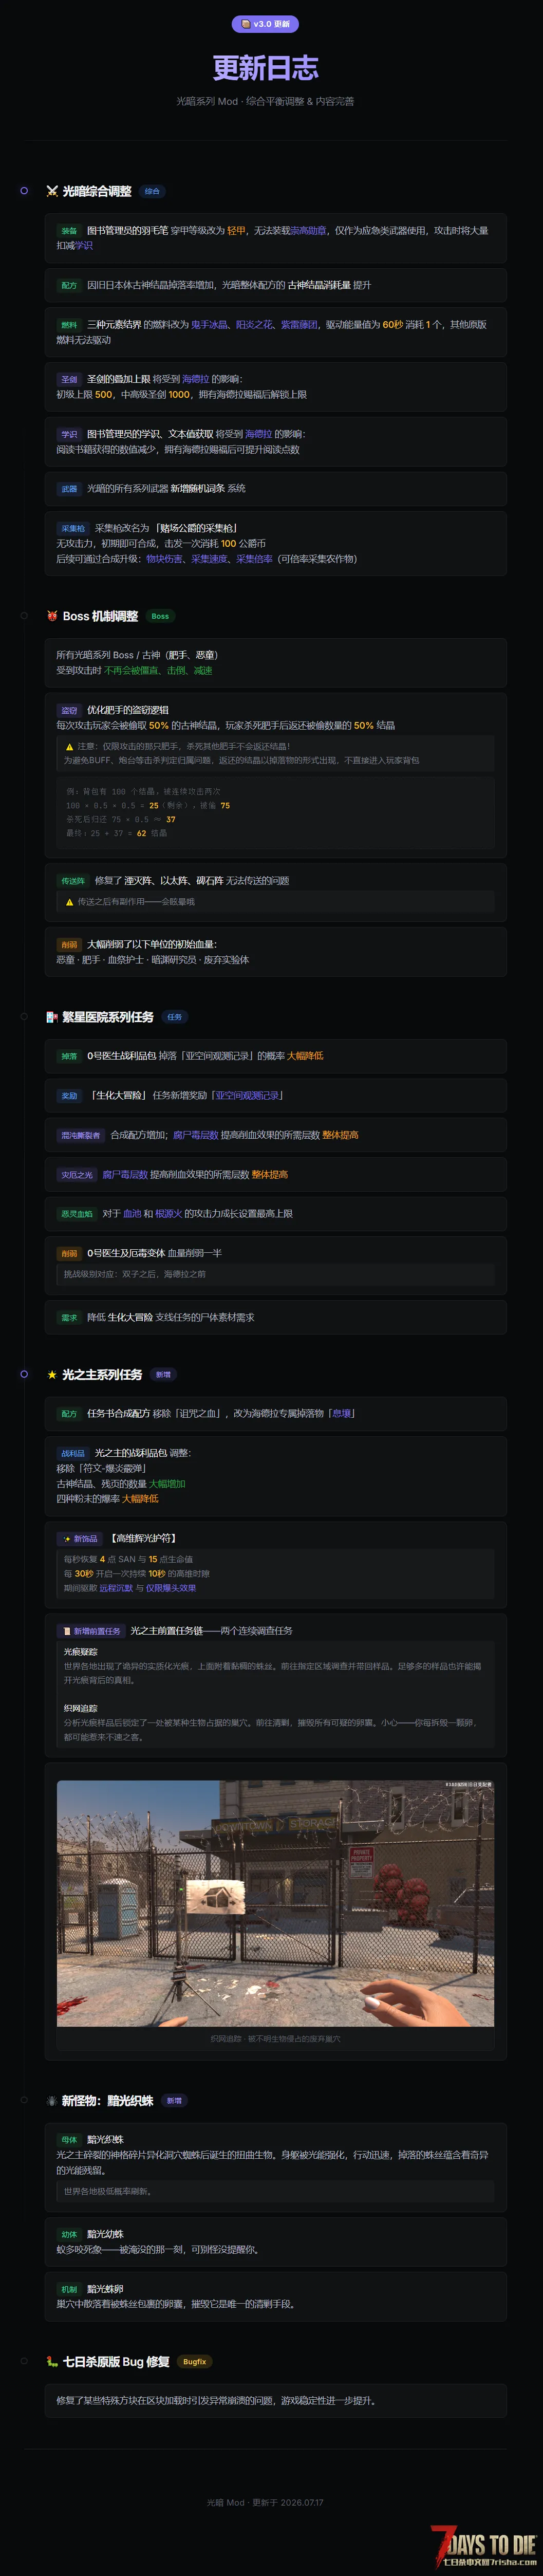Click the timeline circle beside 光暗综合调整
Image resolution: width=543 pixels, height=2576 pixels.
[x=24, y=190]
